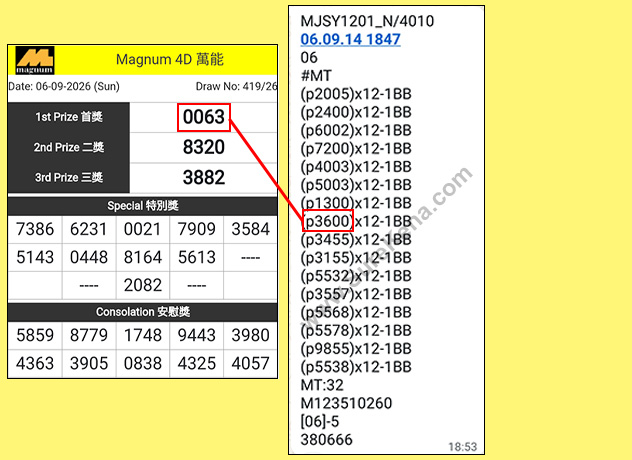Select bet line (p2005)x12-1BB

click(x=356, y=94)
